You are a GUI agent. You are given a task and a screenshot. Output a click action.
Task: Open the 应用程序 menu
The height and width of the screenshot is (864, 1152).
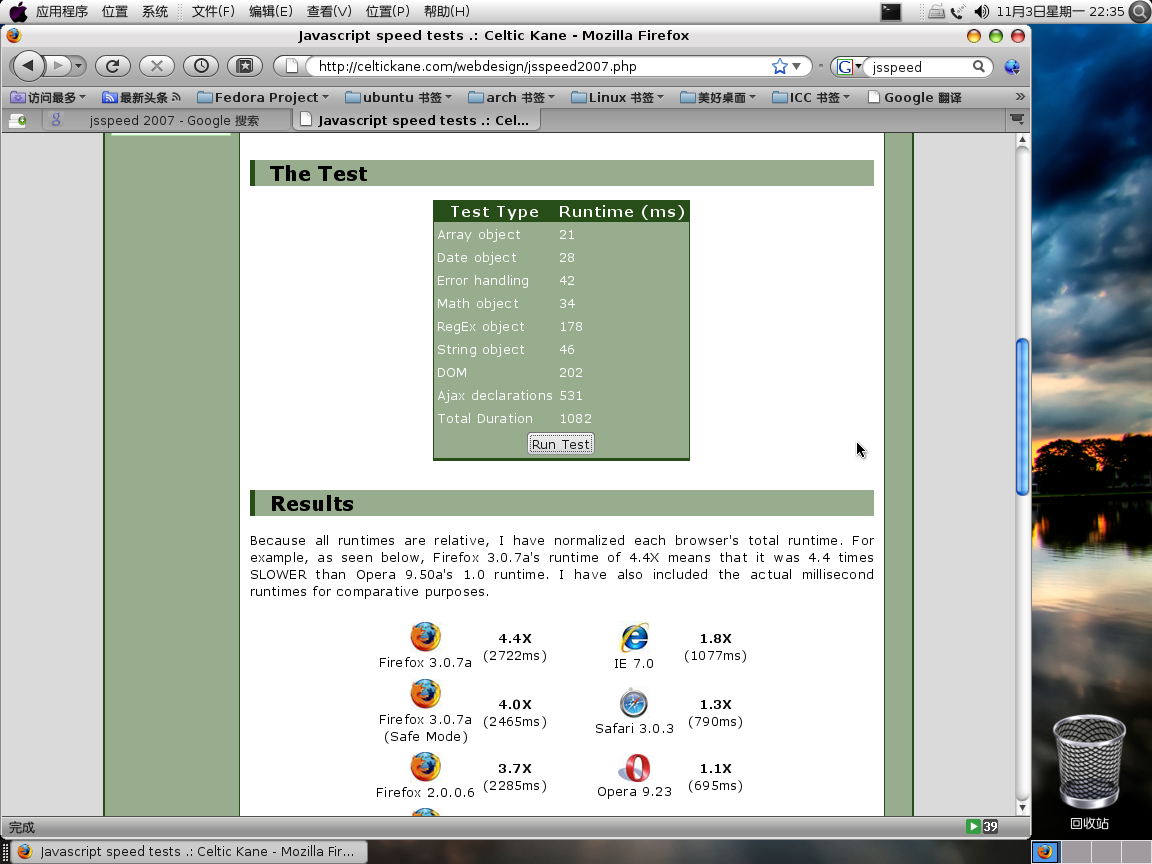(x=62, y=12)
